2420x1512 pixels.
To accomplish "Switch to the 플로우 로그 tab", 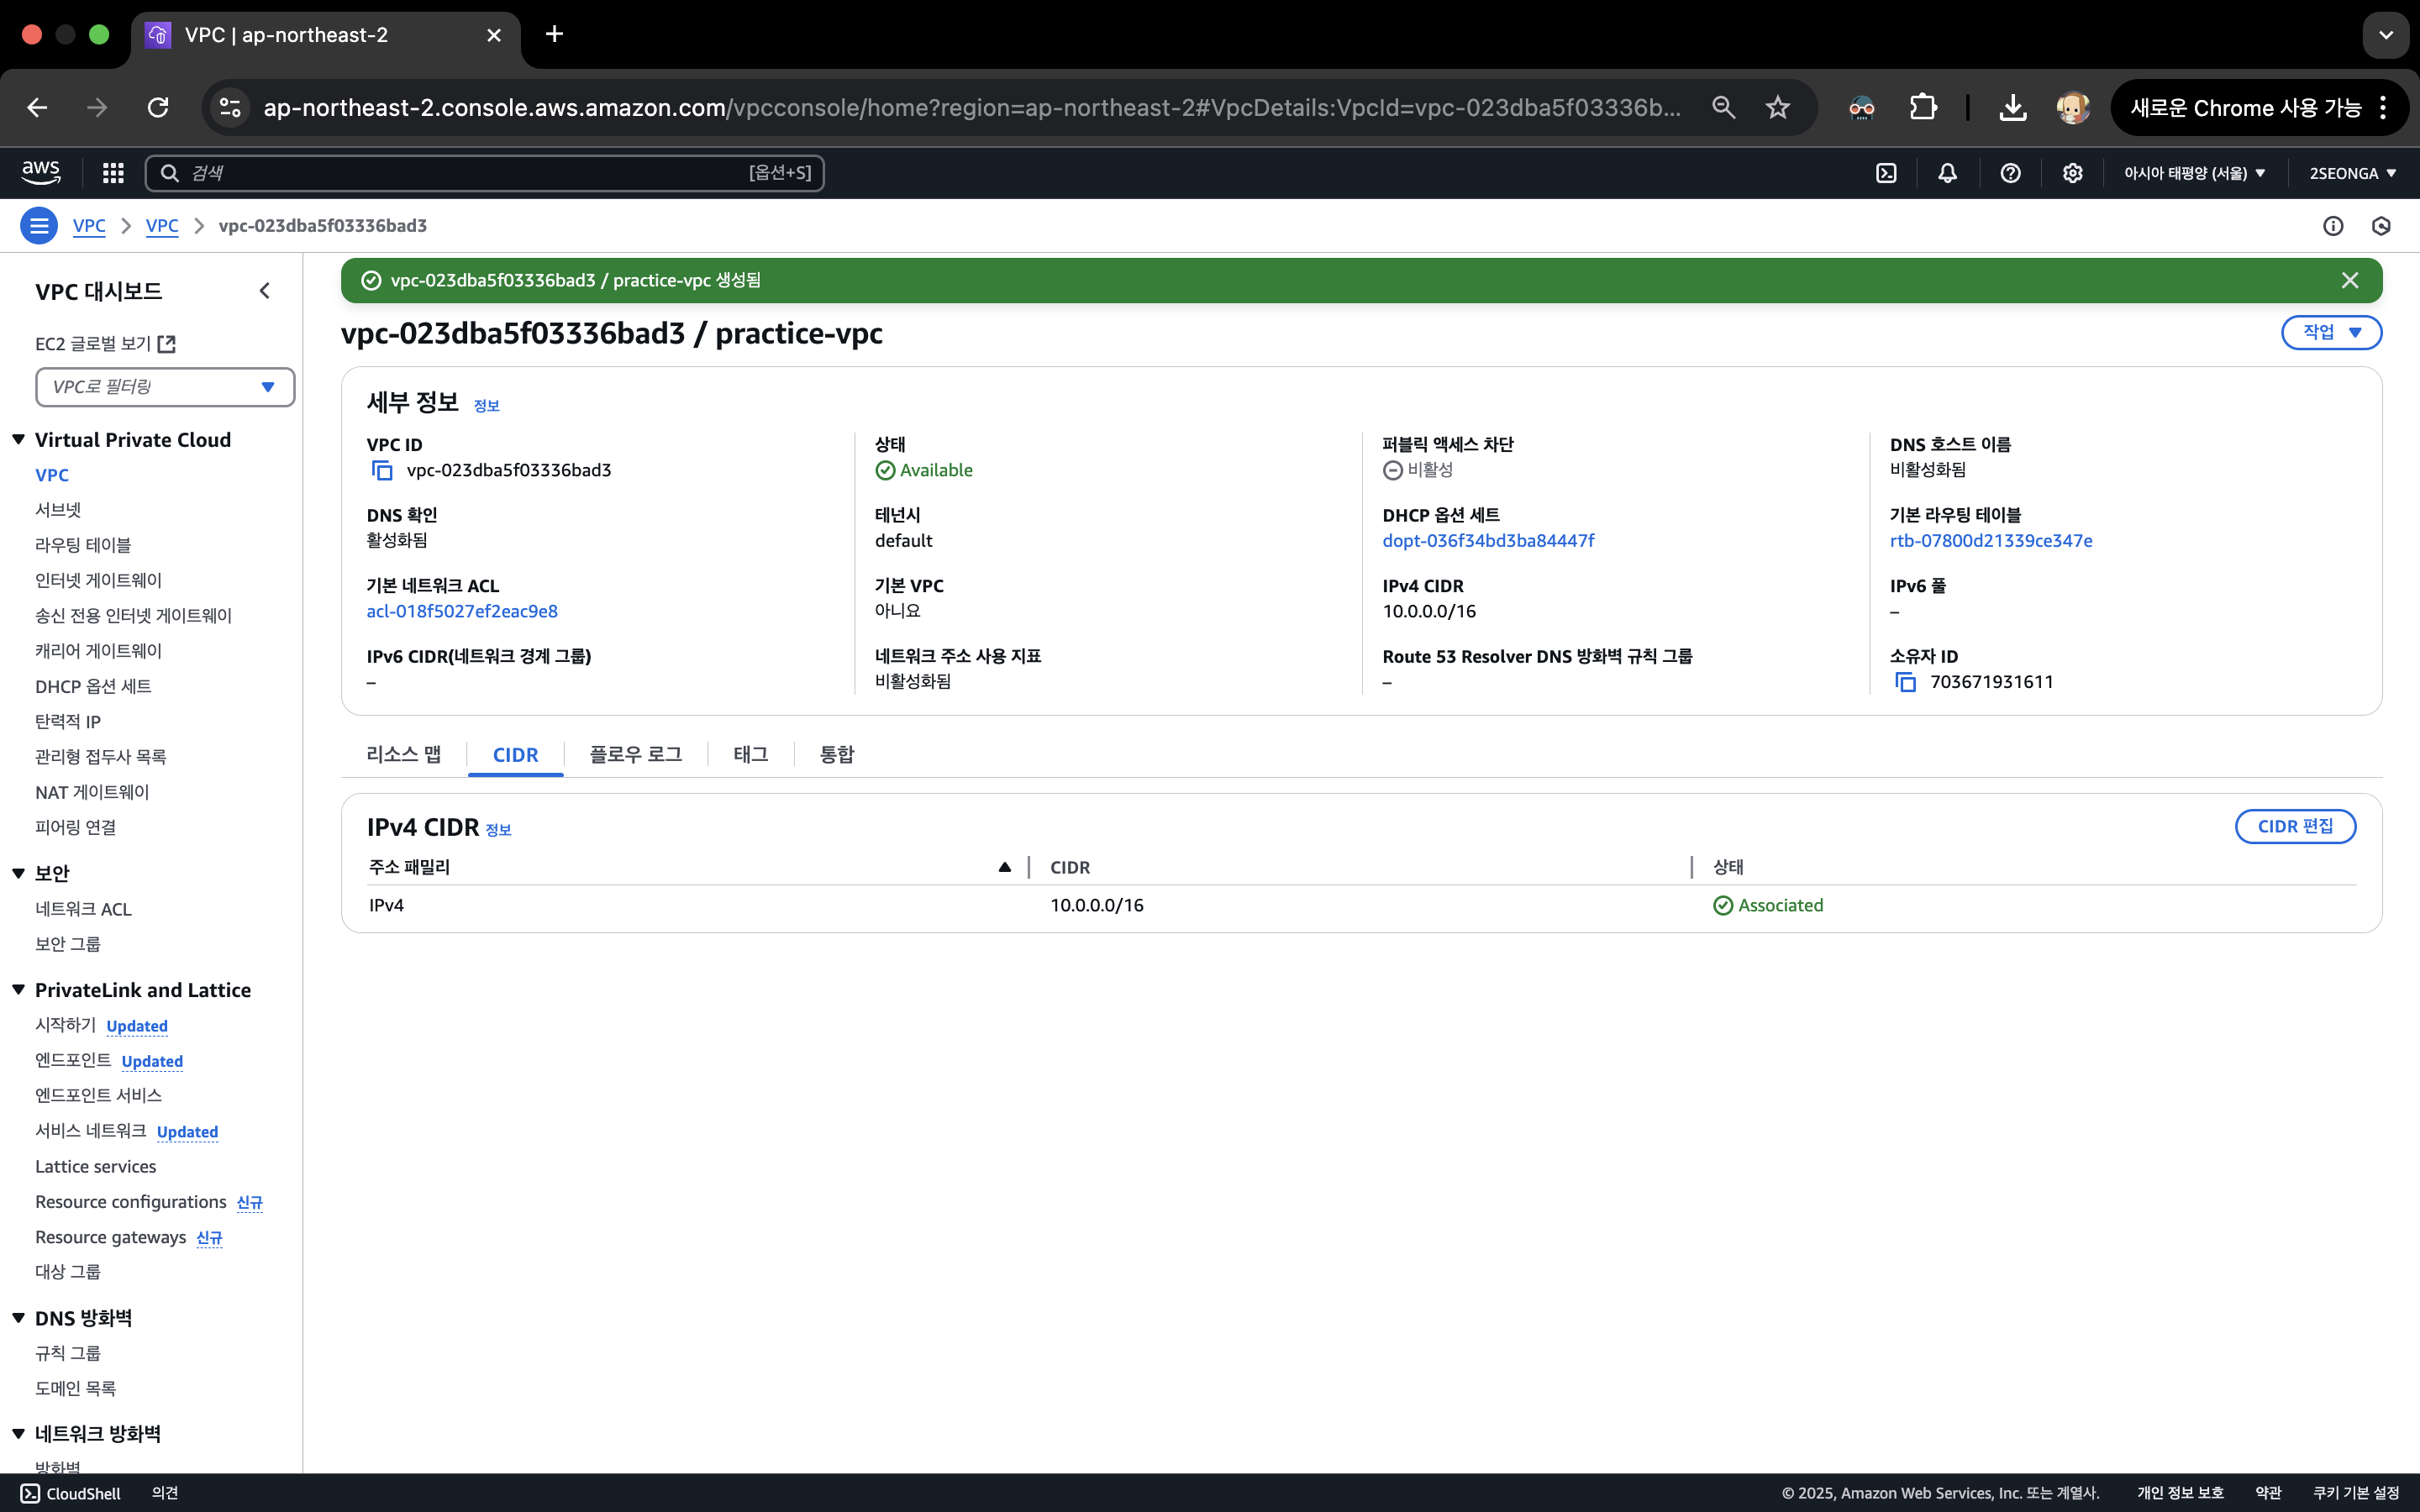I will coord(635,754).
